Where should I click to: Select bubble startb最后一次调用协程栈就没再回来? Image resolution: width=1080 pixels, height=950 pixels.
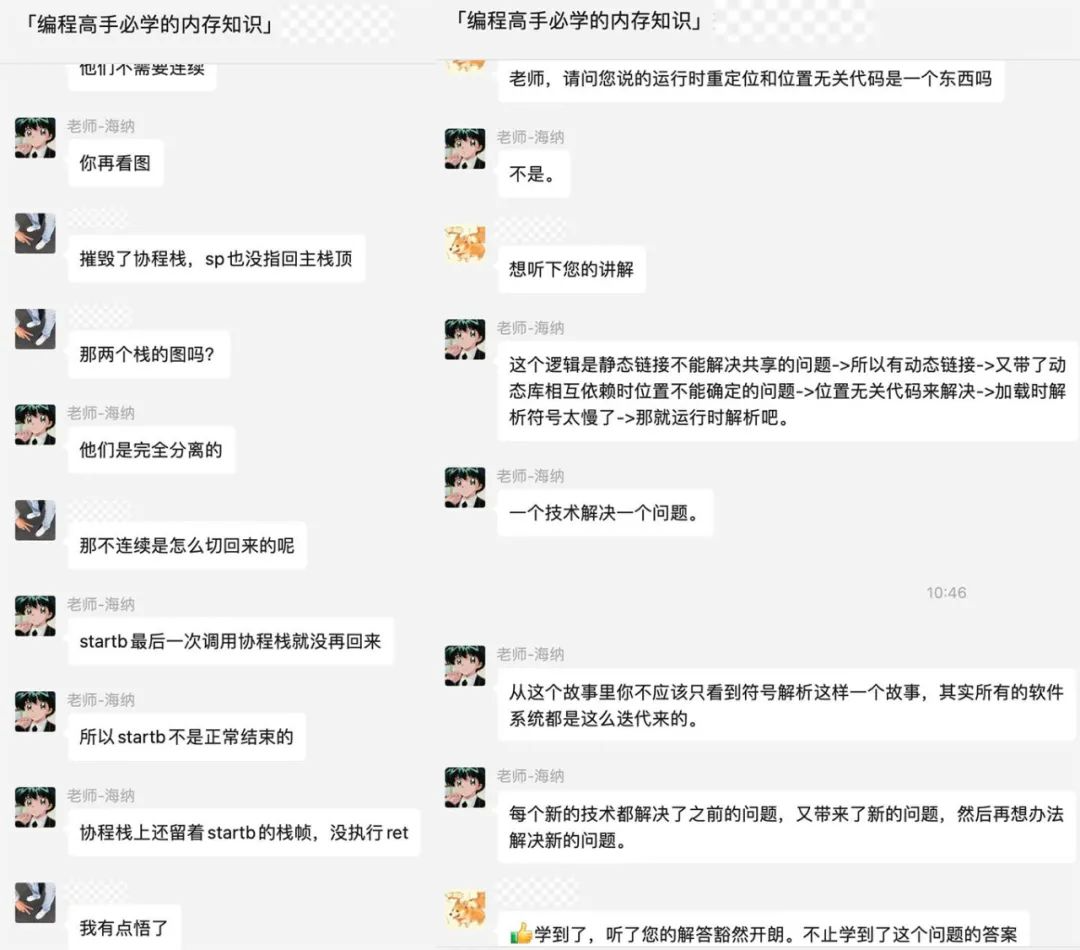[x=231, y=641]
